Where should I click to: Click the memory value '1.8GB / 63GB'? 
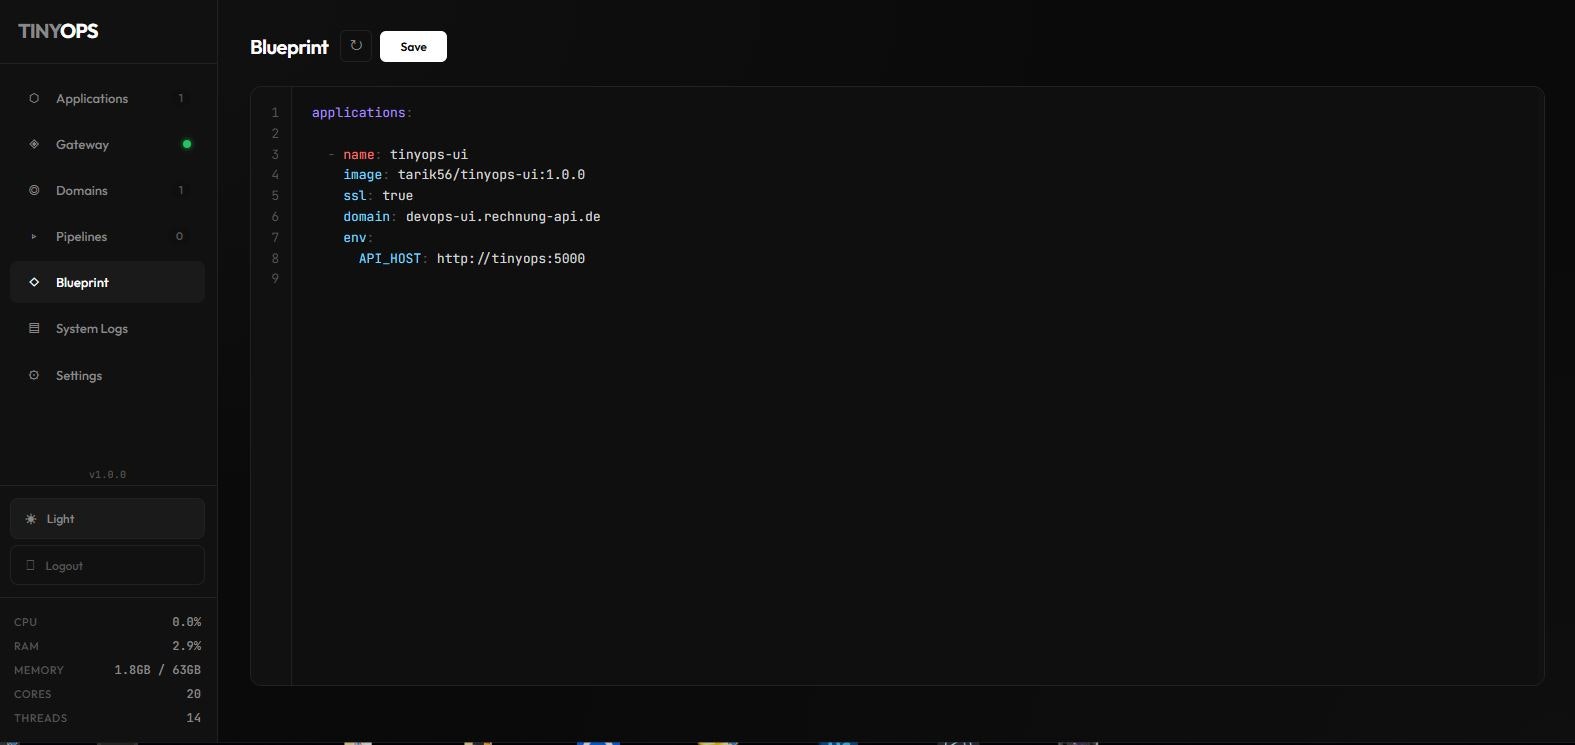point(158,670)
